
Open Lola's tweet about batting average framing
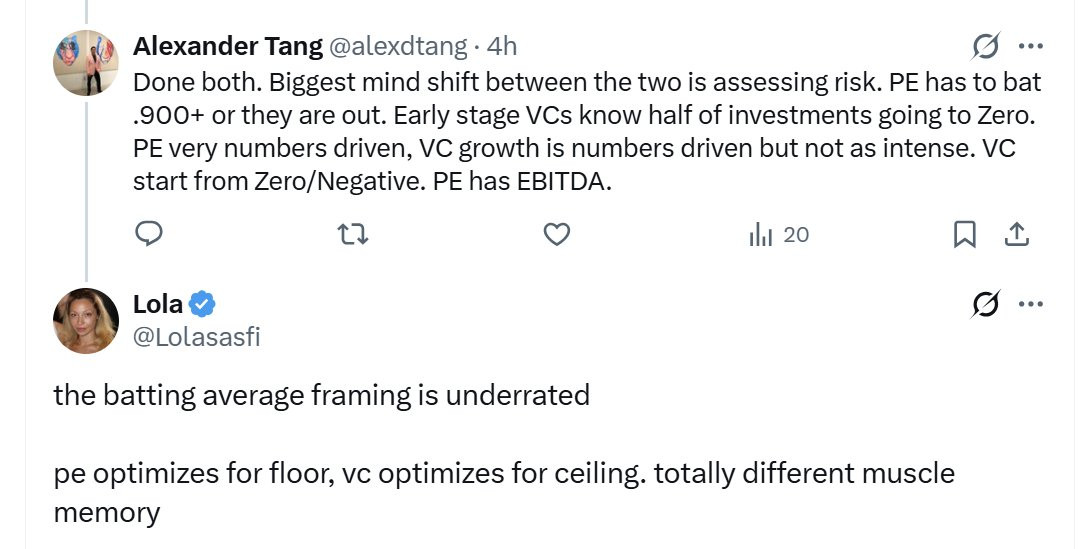coord(321,395)
